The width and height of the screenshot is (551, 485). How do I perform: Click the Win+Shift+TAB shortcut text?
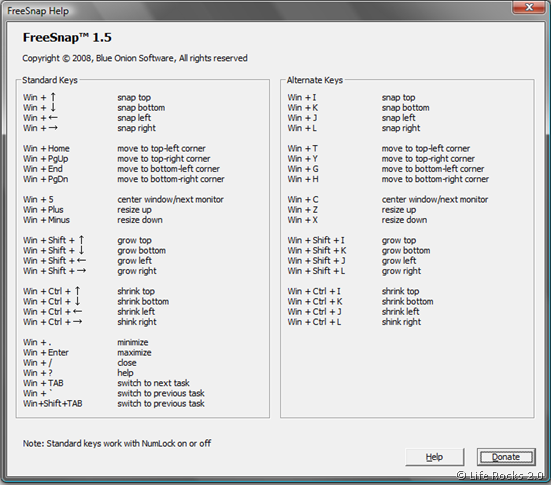tap(53, 403)
